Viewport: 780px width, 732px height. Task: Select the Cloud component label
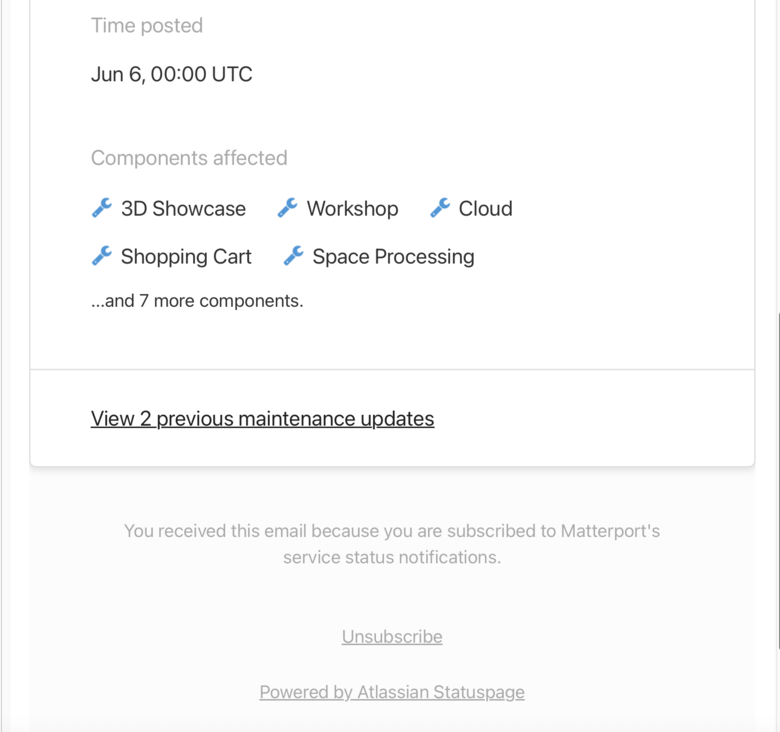(485, 208)
